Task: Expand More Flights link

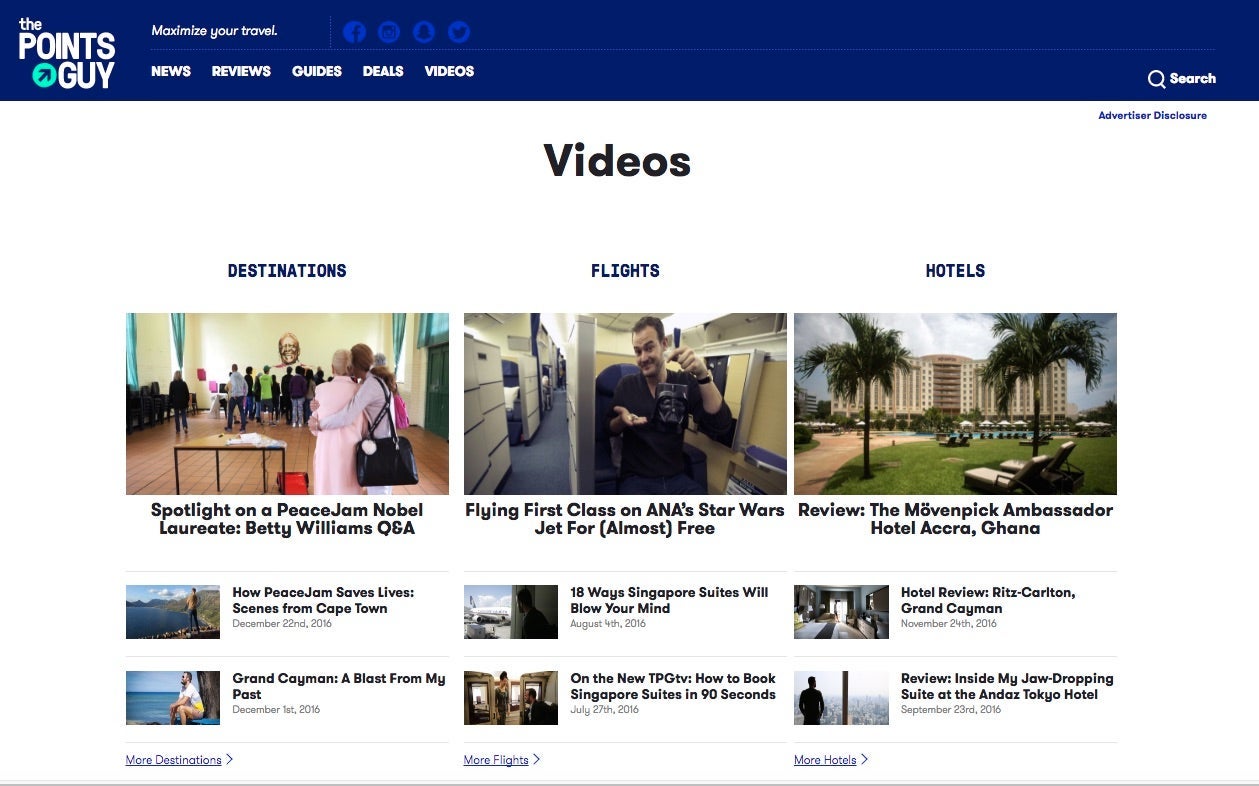Action: click(497, 760)
